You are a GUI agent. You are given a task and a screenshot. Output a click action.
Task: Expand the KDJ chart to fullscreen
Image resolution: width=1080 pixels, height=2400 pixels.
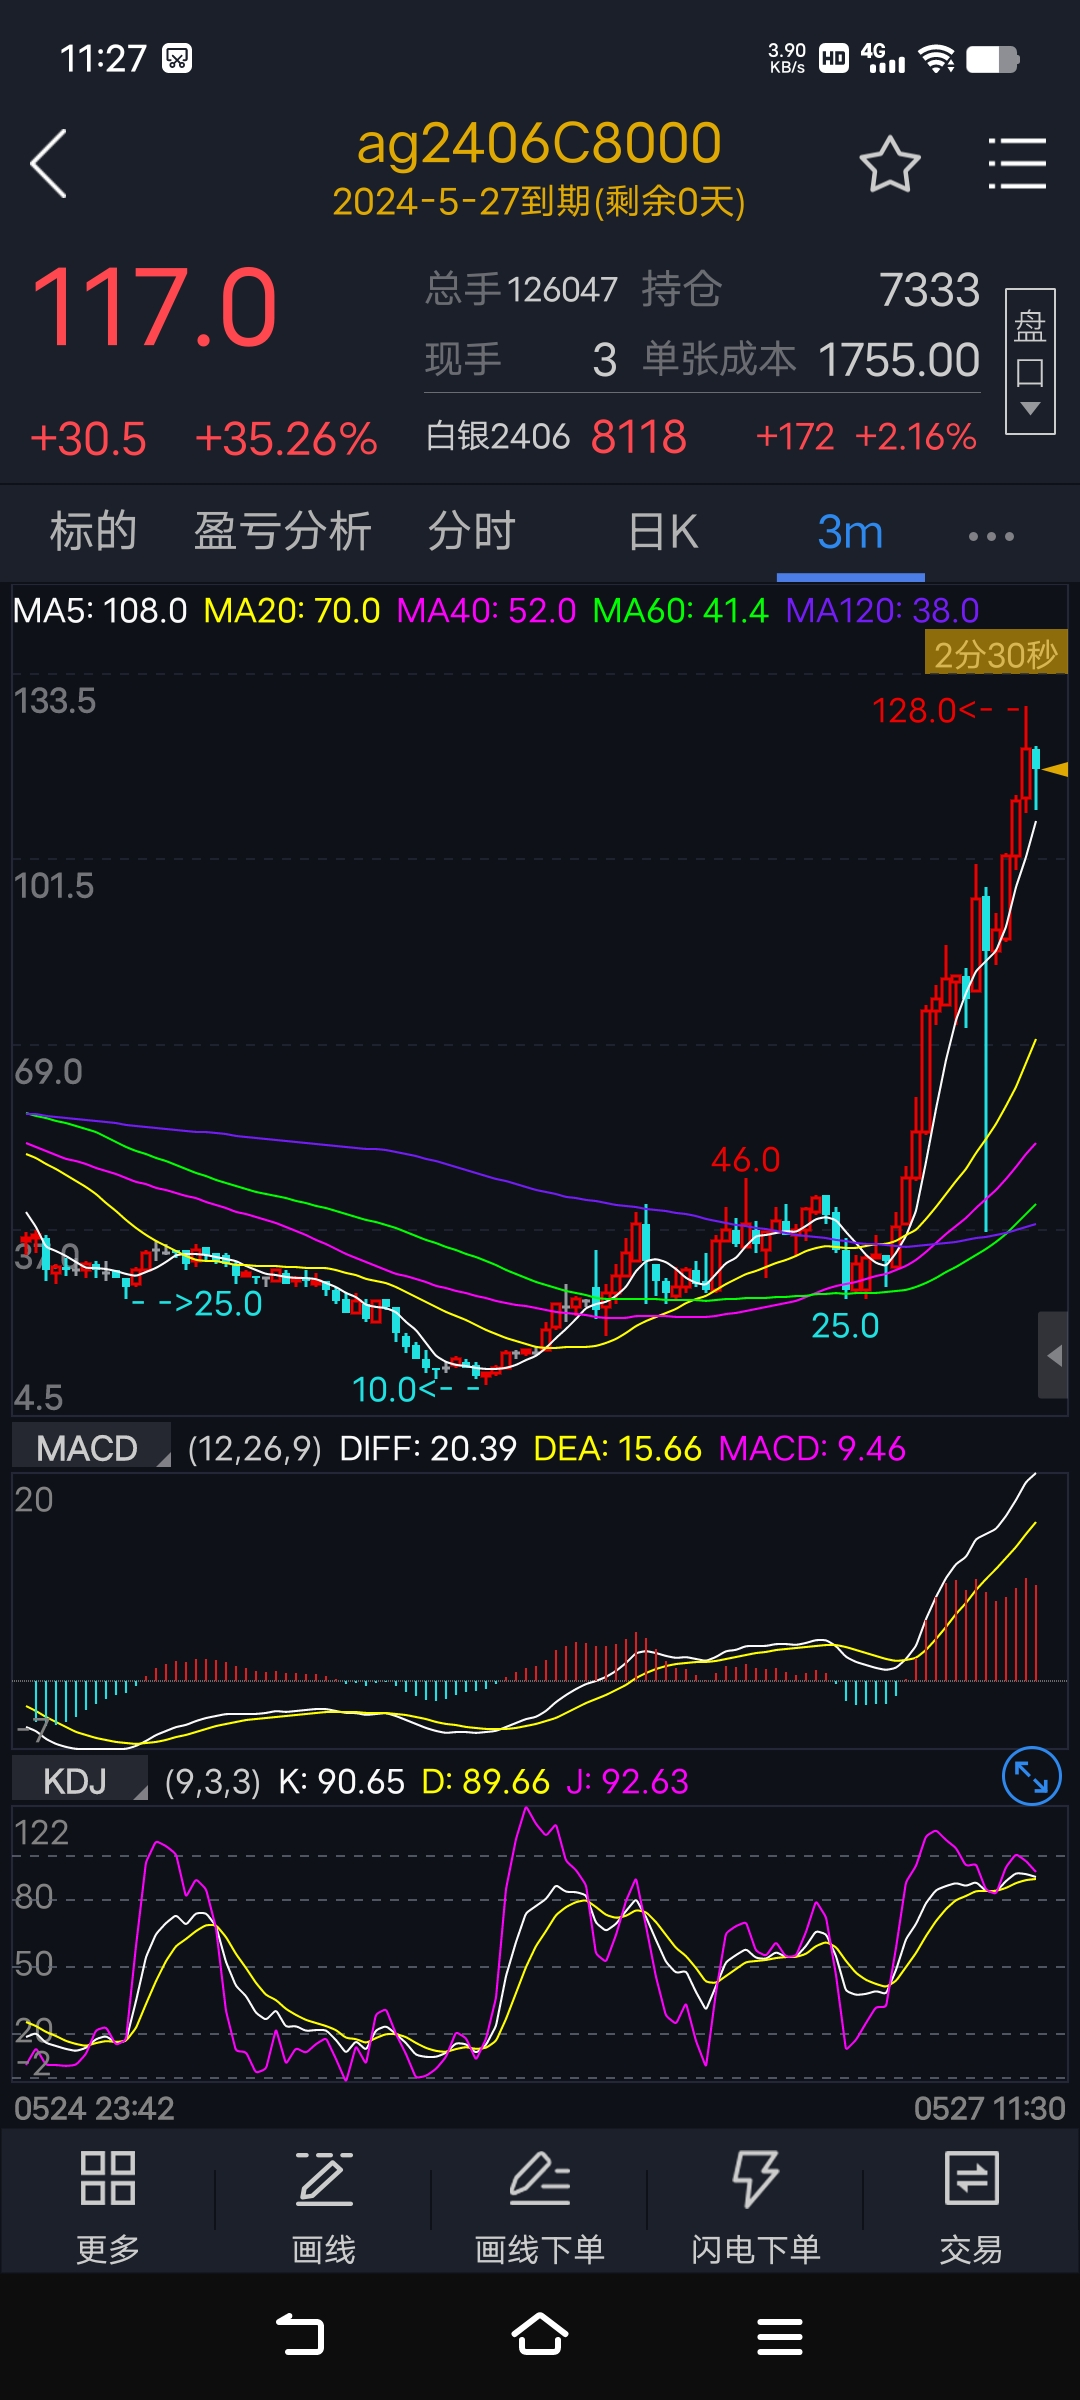[1031, 1776]
